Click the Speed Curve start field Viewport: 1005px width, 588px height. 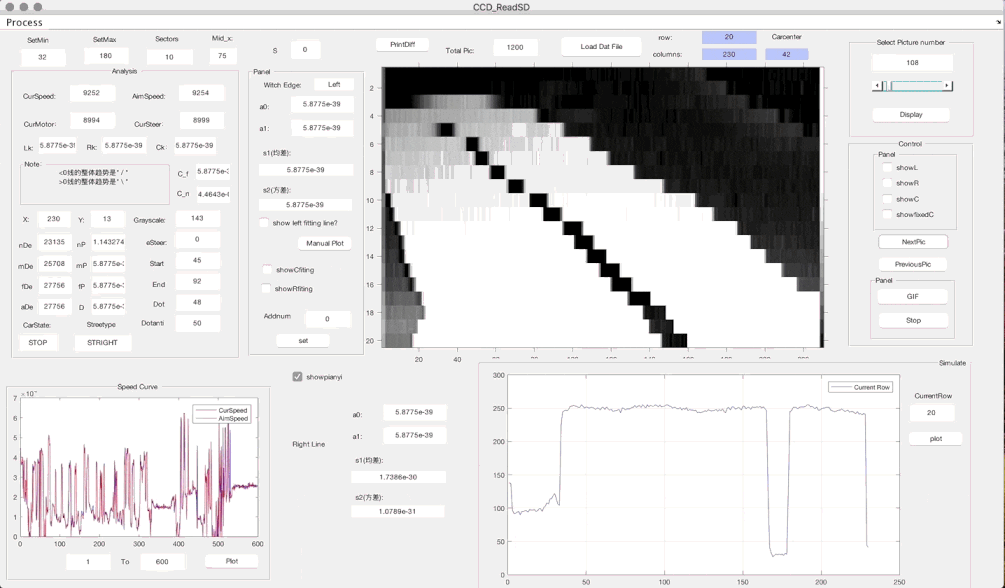point(88,562)
